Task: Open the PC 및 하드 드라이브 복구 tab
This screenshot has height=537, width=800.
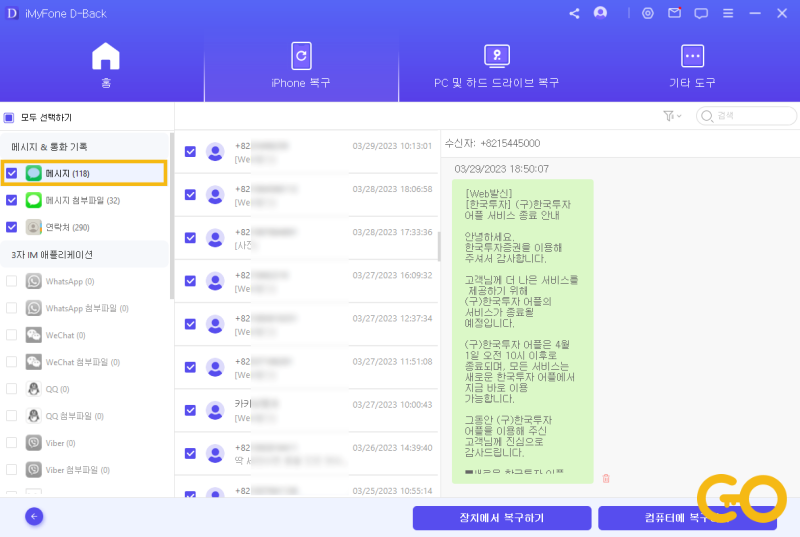Action: click(496, 66)
